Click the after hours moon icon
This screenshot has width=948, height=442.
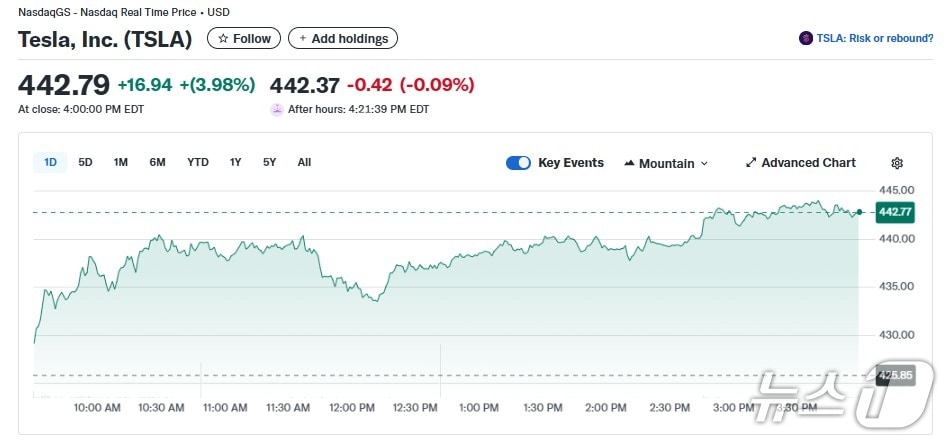click(277, 109)
